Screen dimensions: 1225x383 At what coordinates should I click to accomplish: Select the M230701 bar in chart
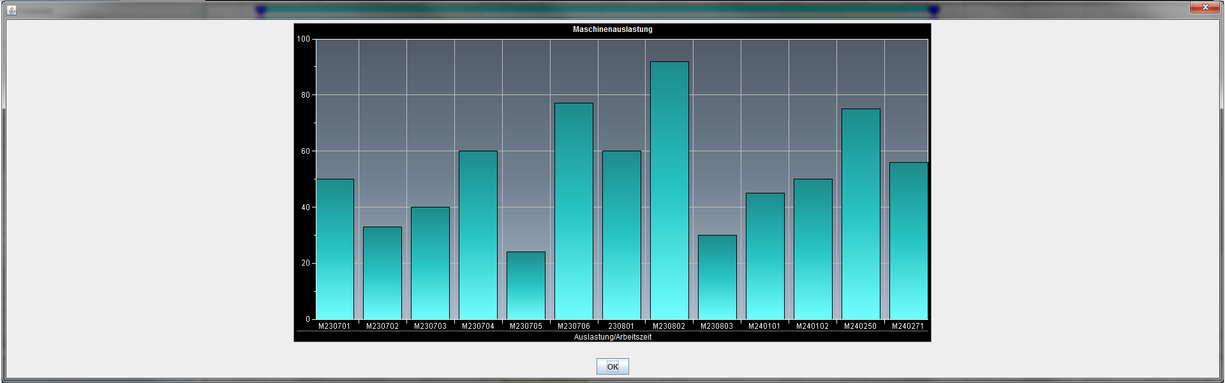[x=335, y=249]
